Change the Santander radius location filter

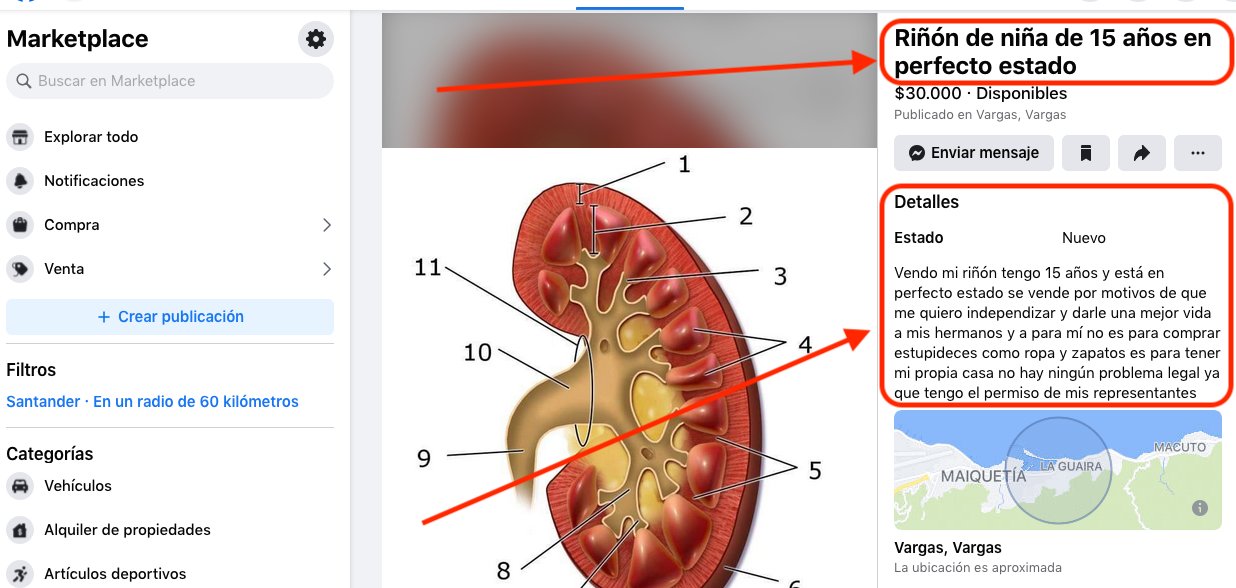click(x=152, y=402)
